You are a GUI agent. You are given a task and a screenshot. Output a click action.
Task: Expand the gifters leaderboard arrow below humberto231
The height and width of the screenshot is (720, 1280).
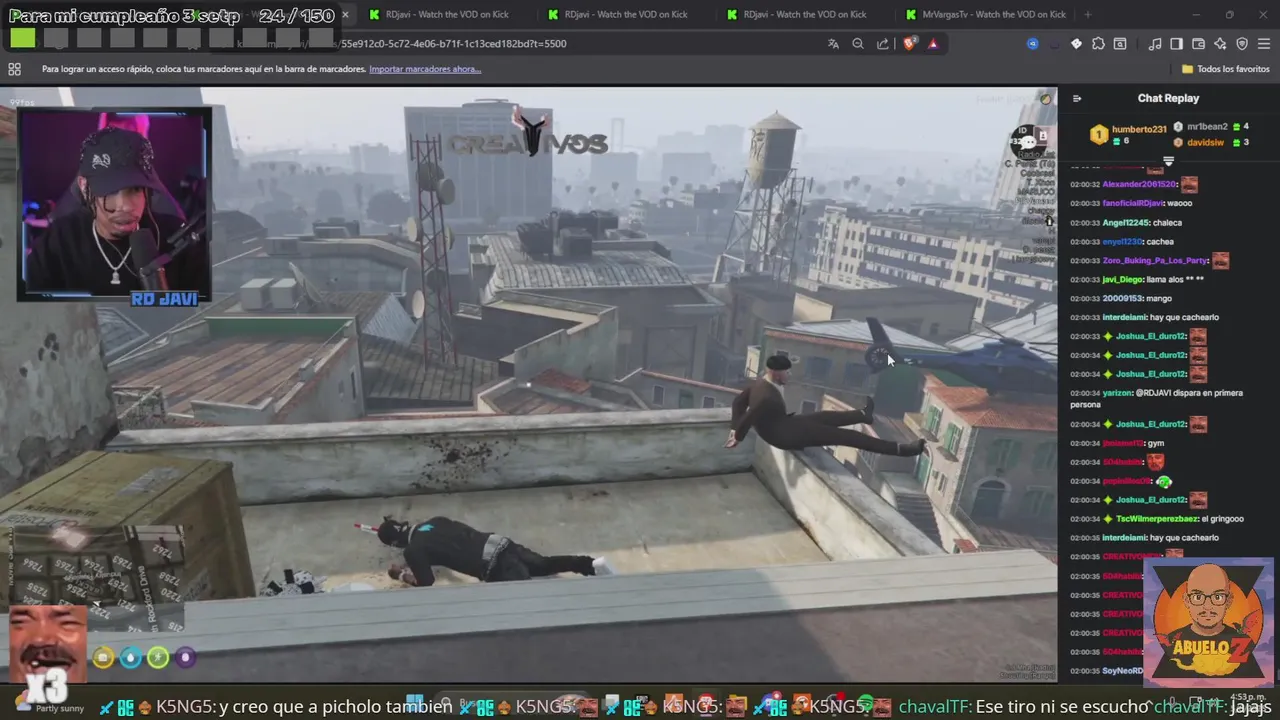coord(1168,161)
